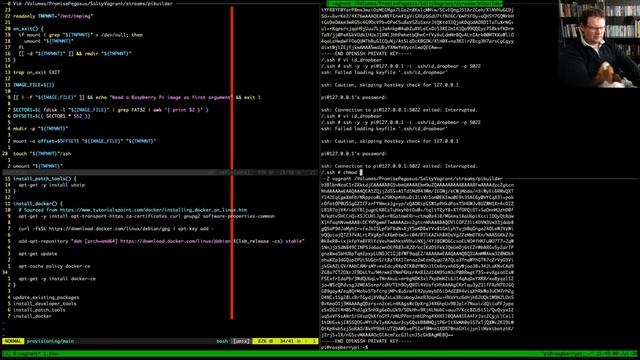Click the rmdir "${TMPMNT}" line
The image size is (640, 360).
75,53
